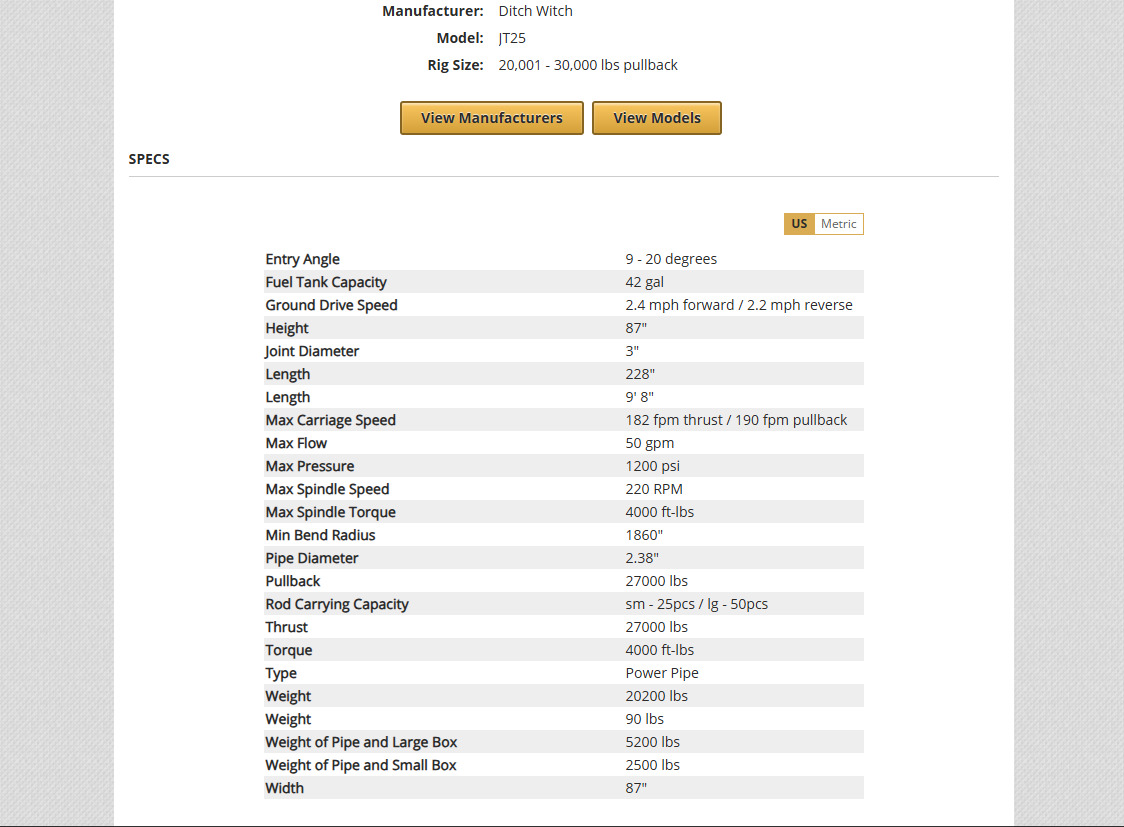1124x827 pixels.
Task: Click the Ground Drive Speed label
Action: pos(331,305)
